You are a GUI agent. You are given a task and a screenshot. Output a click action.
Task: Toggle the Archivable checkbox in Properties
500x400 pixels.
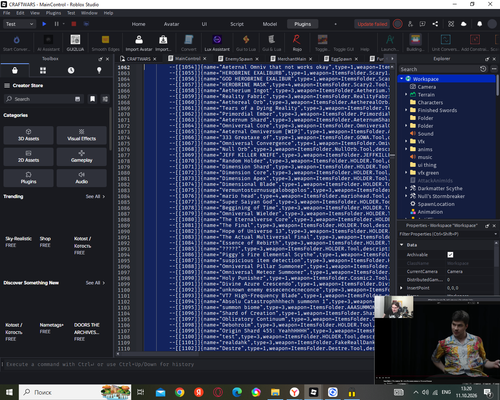450,255
